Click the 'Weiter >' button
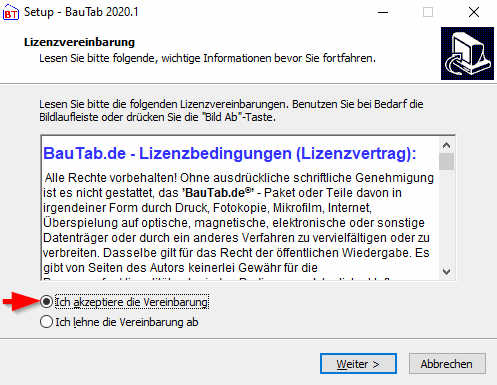 click(358, 364)
